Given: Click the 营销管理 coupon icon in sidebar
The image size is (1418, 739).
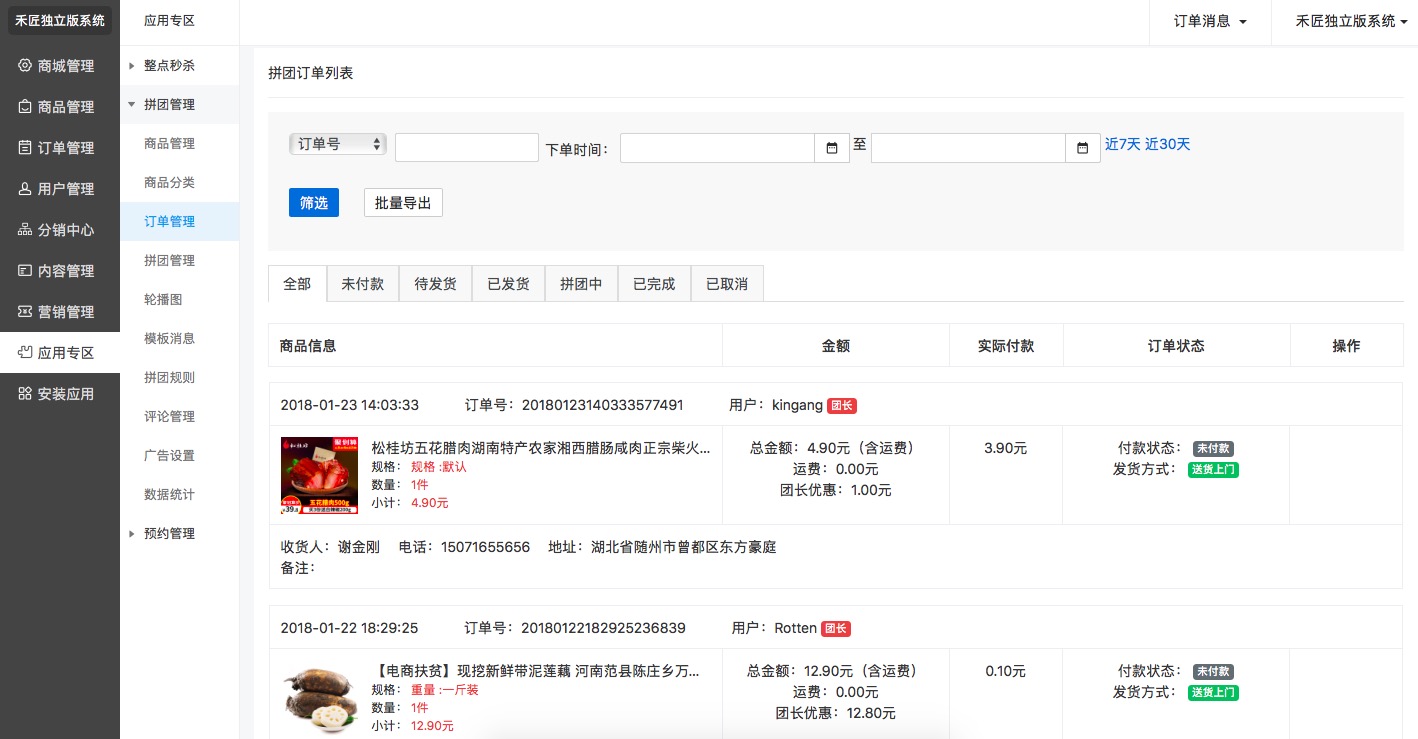Looking at the screenshot, I should [25, 312].
